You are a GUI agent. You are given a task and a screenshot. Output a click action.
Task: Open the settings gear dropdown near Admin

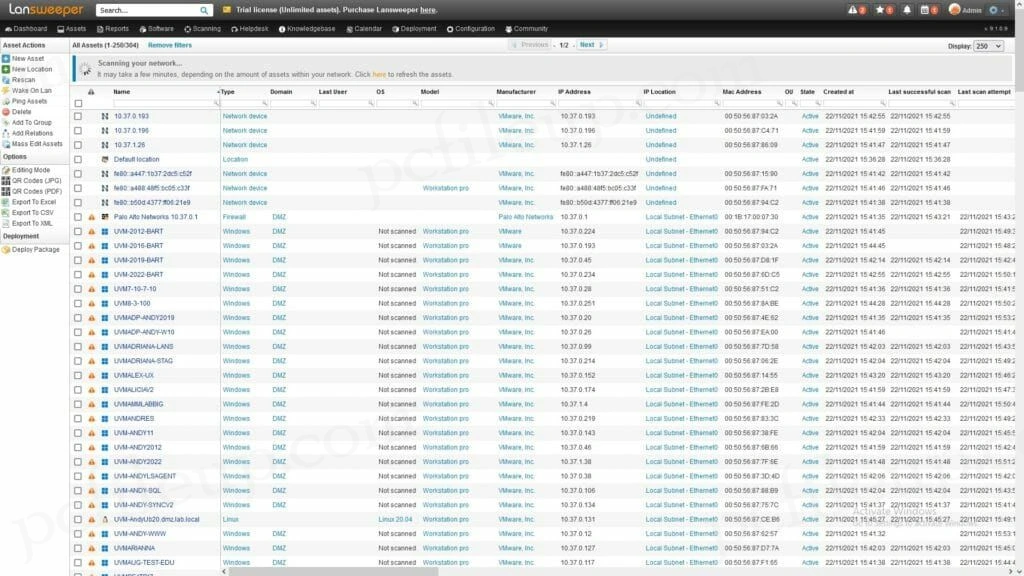(x=994, y=9)
